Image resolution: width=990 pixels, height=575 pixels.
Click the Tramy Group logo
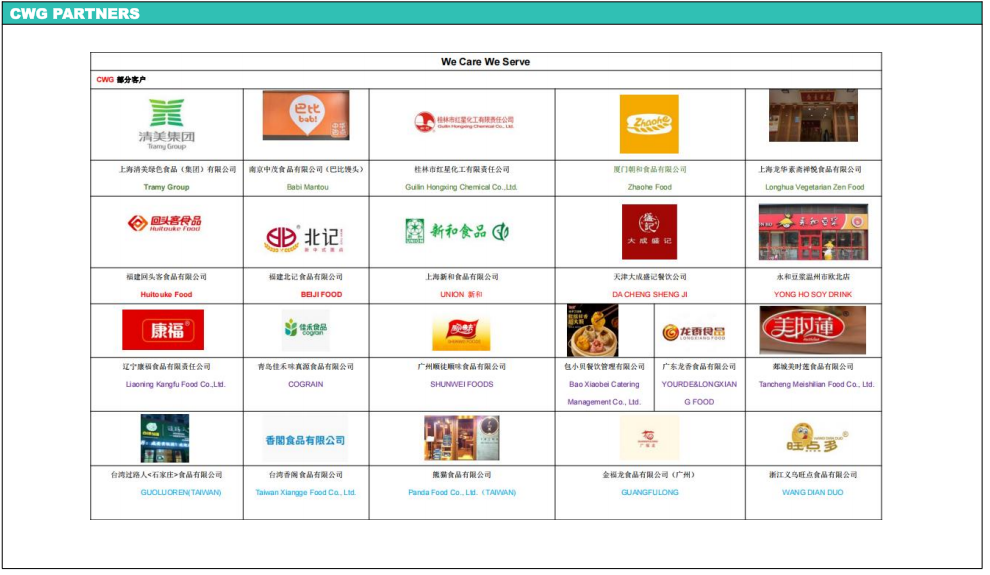coord(166,124)
